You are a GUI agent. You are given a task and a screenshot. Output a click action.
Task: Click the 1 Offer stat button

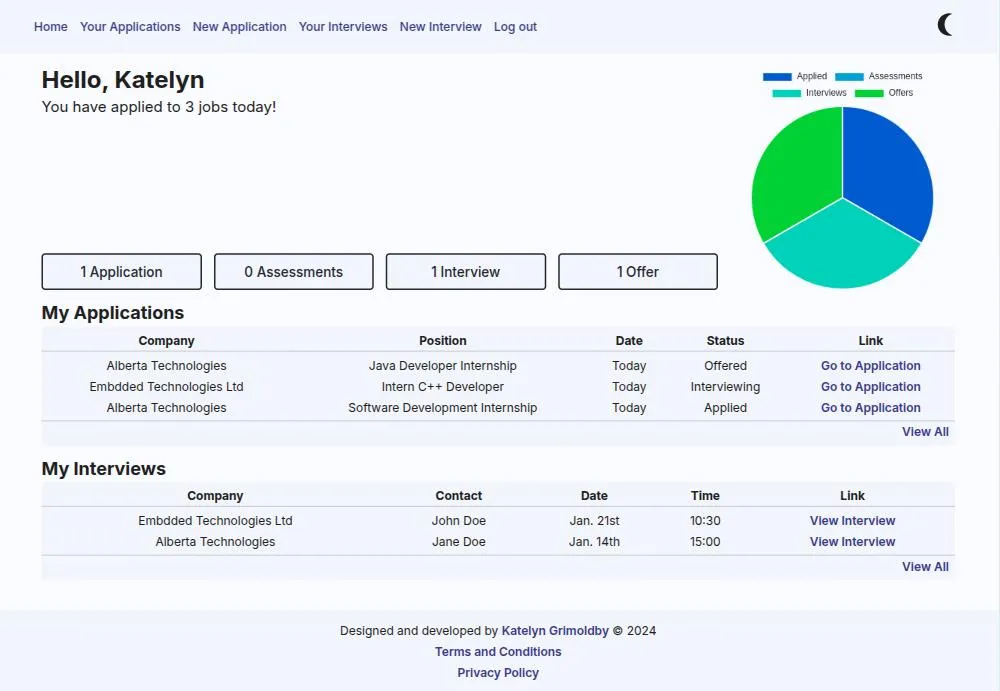[637, 272]
